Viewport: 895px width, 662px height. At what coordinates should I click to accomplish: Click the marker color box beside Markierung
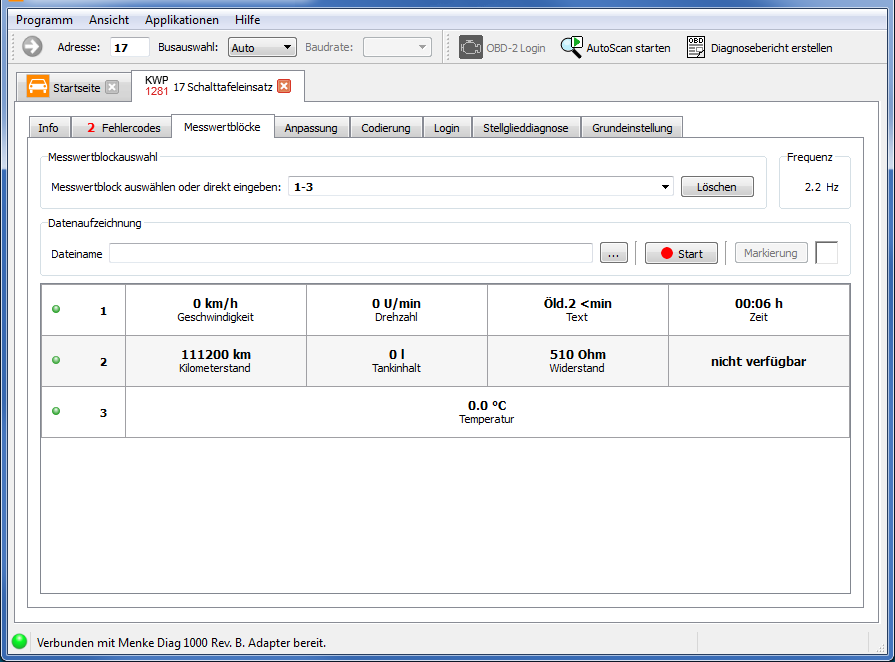pos(827,253)
